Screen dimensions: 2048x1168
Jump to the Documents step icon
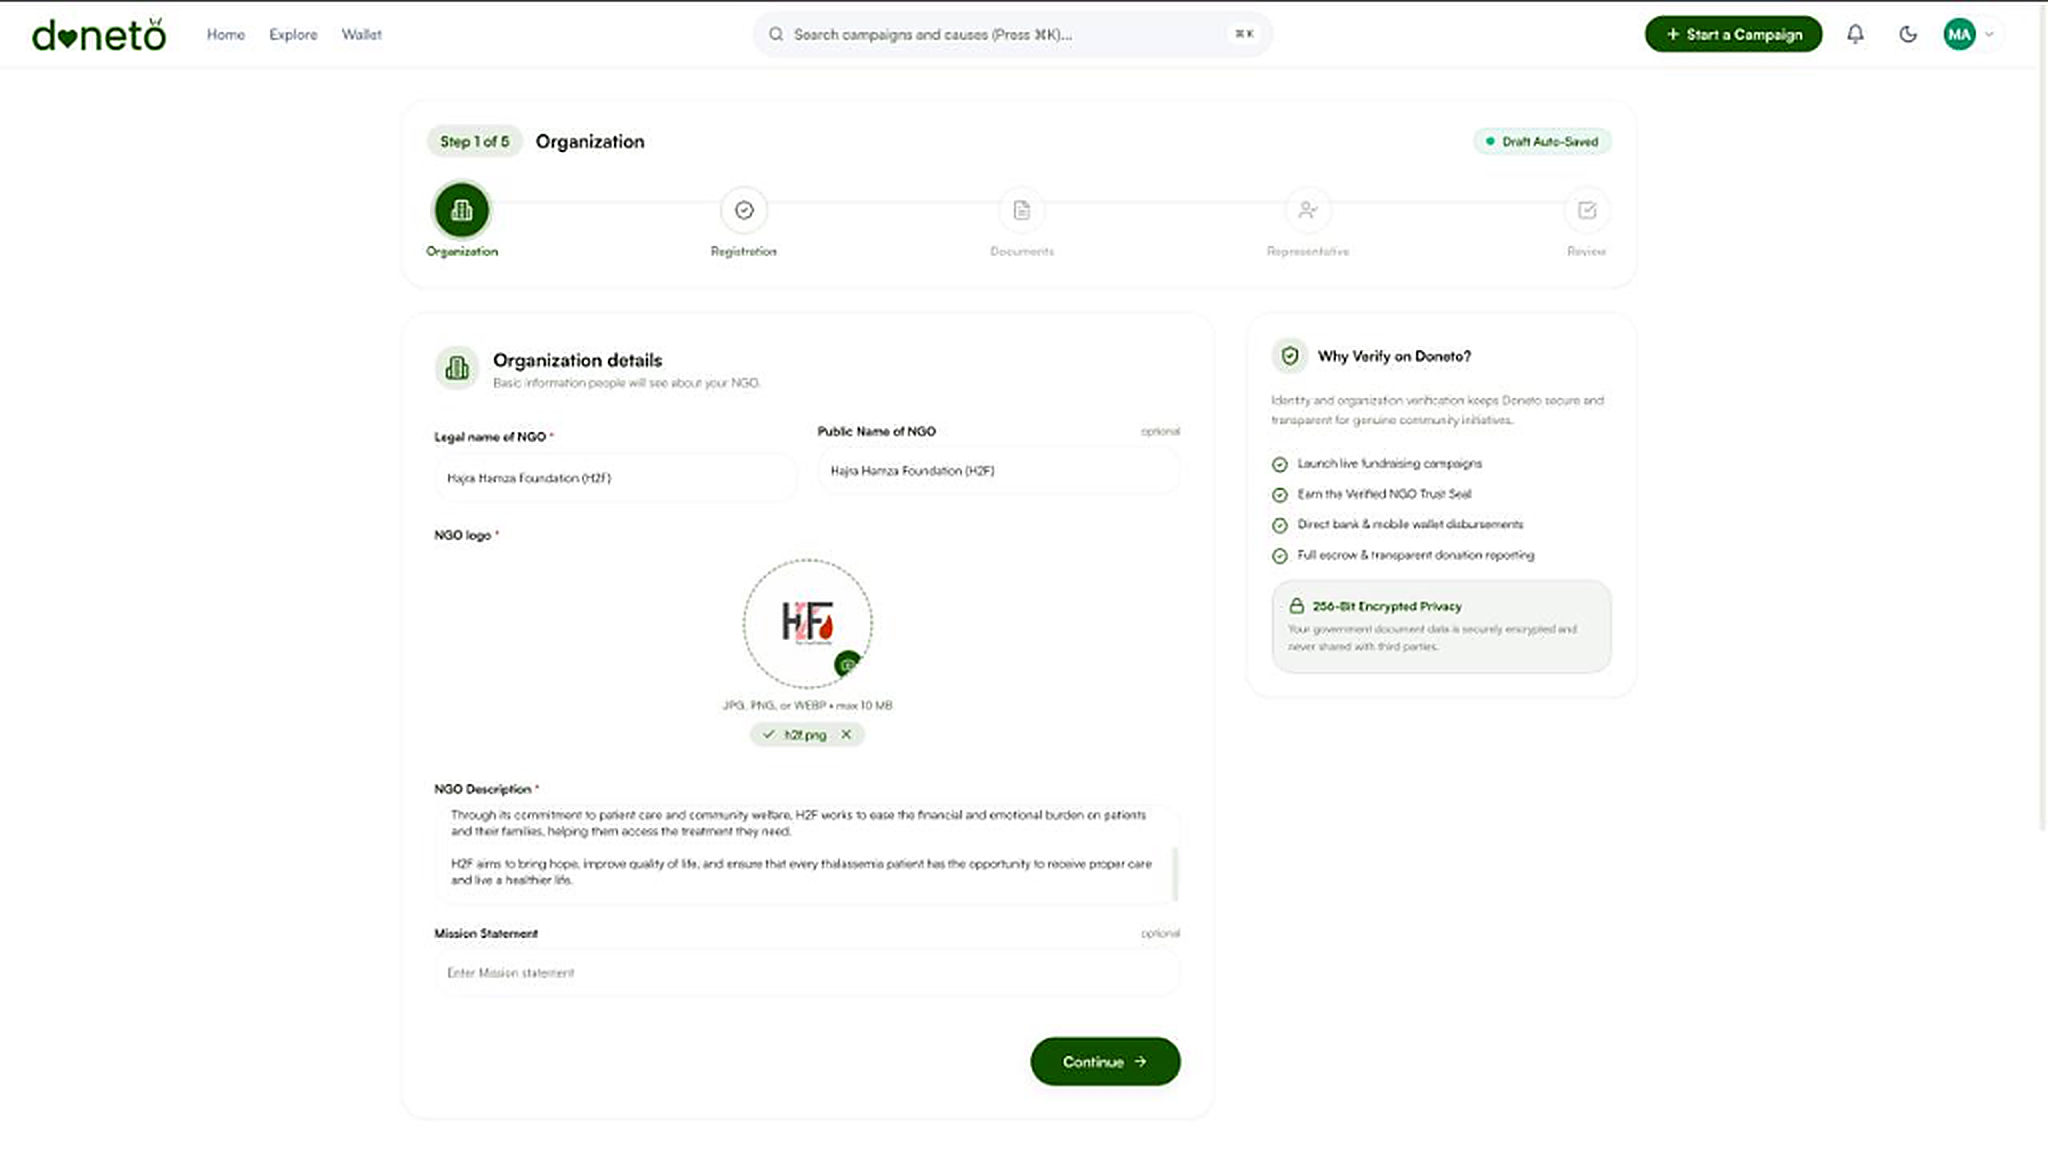click(1021, 210)
